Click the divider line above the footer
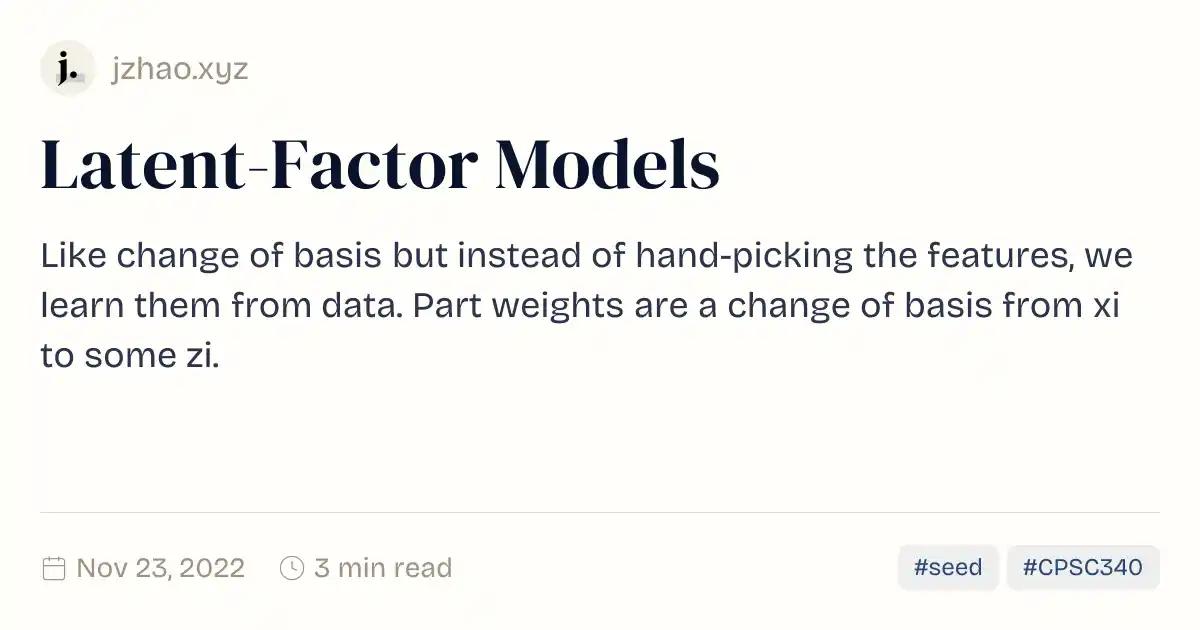This screenshot has width=1200, height=630. [x=600, y=512]
